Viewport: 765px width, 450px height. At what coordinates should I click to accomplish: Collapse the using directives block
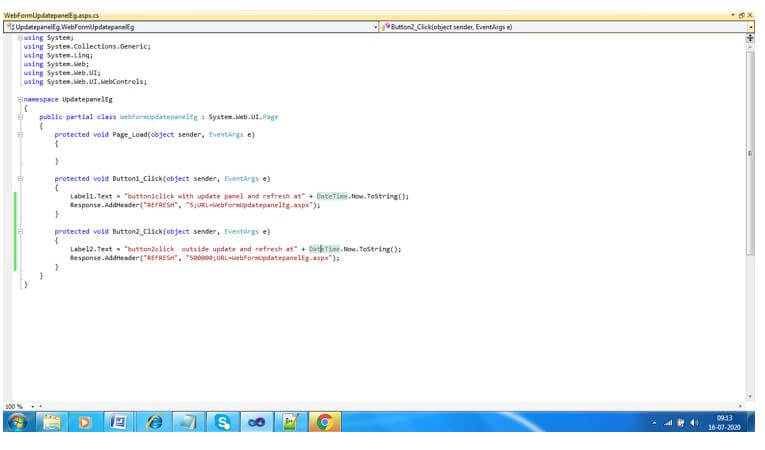(x=20, y=38)
